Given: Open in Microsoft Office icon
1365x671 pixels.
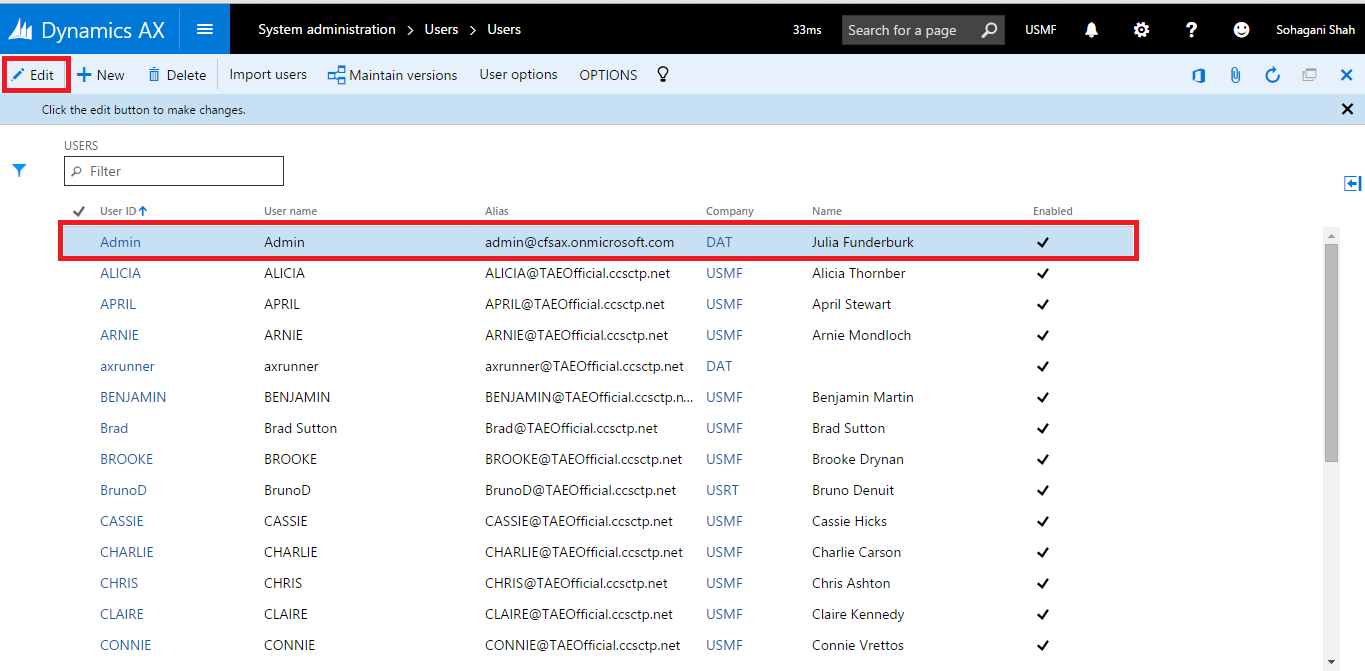Looking at the screenshot, I should tap(1198, 75).
